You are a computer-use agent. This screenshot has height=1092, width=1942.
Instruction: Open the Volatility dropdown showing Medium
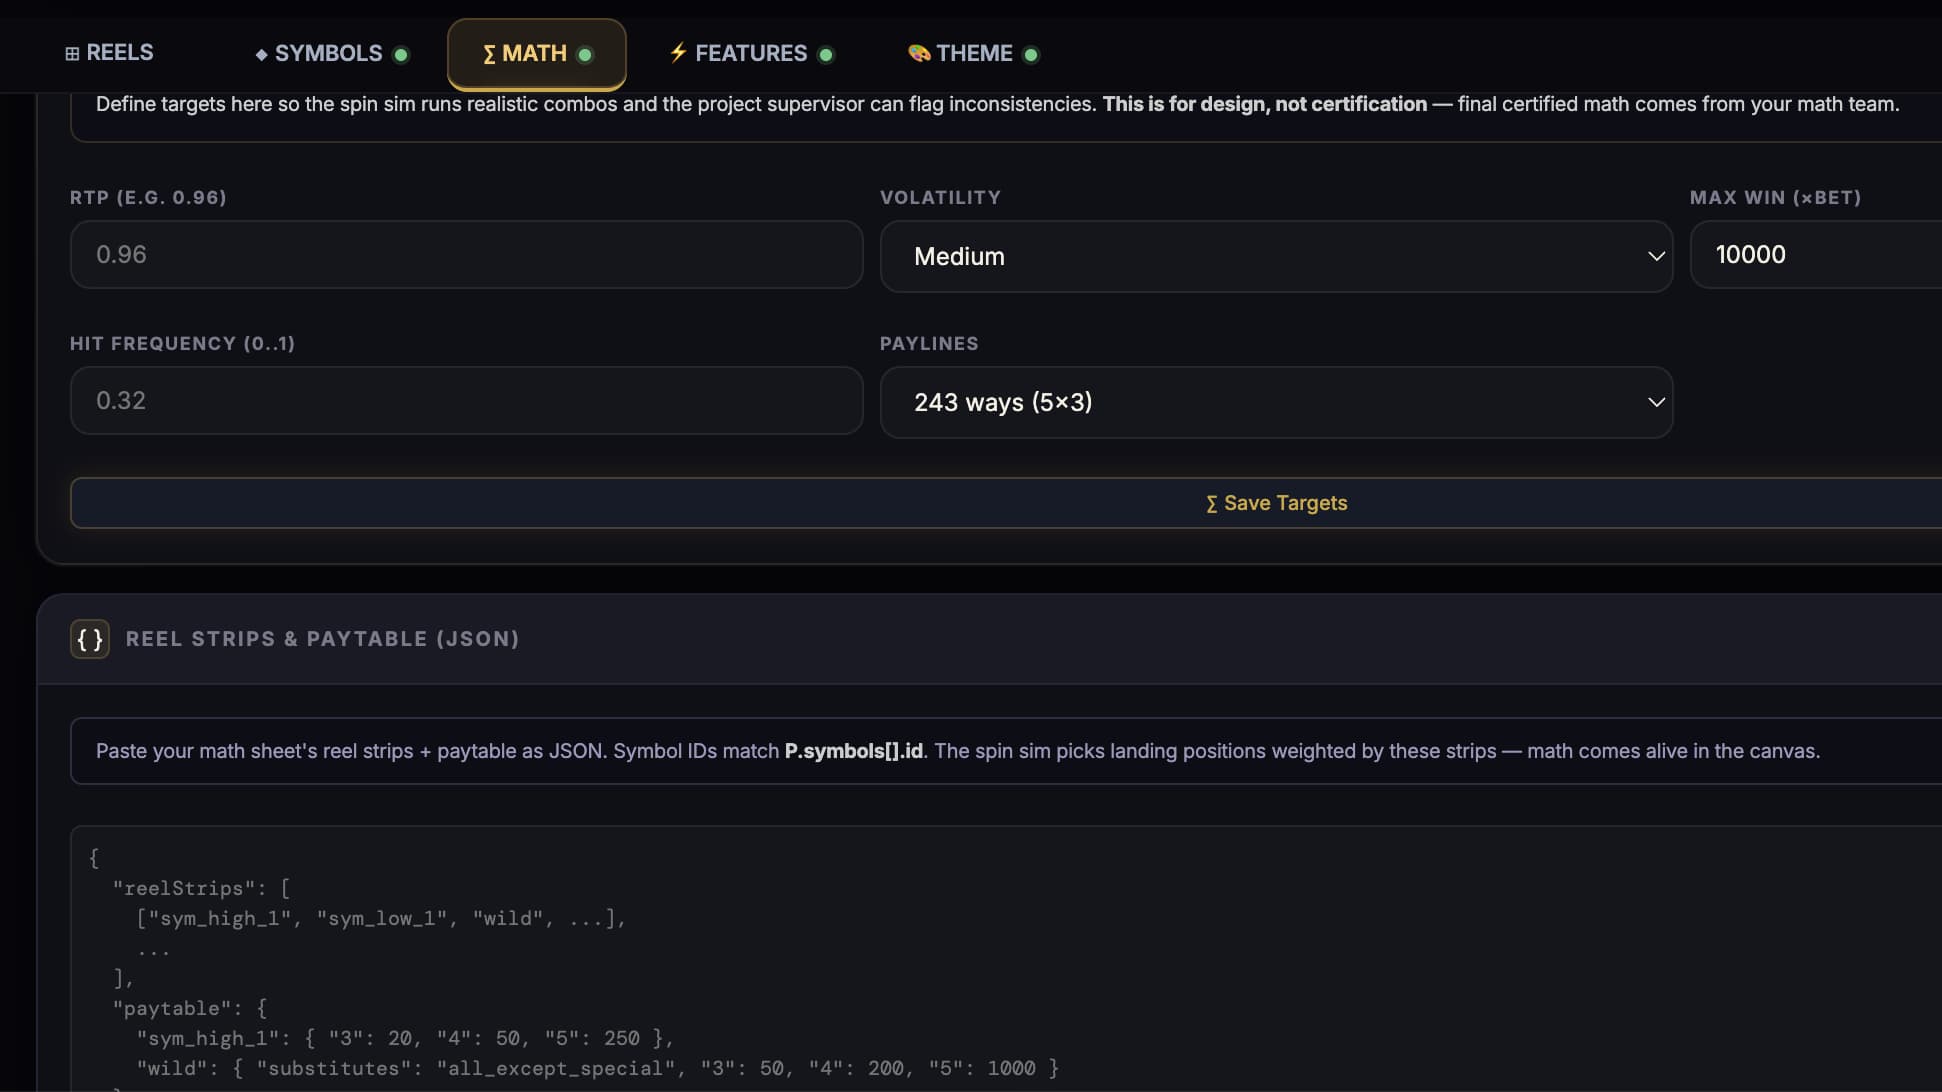point(1276,256)
